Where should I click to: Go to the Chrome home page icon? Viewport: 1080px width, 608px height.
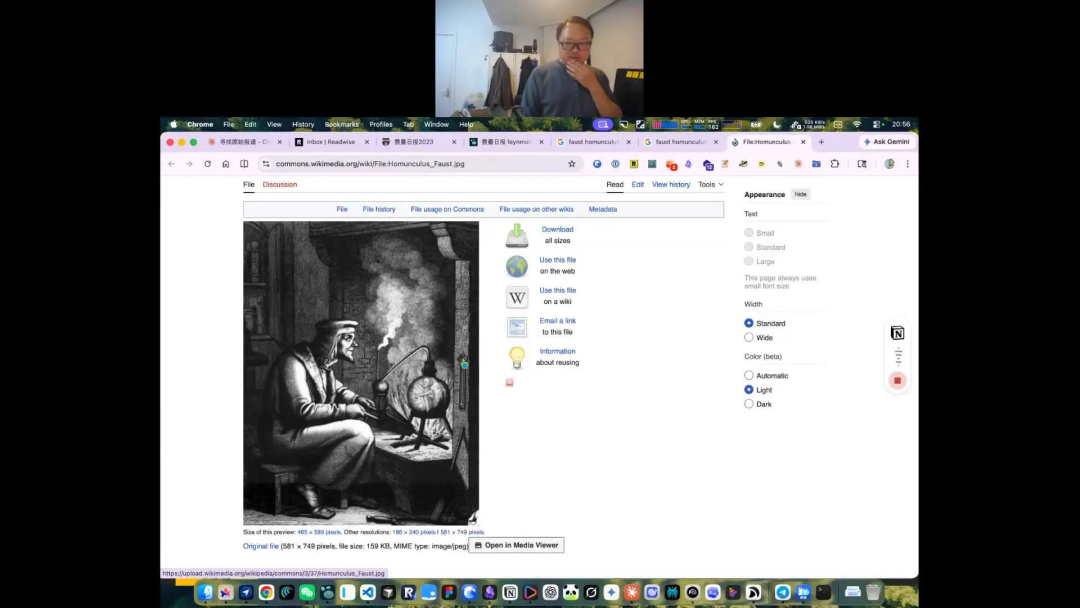coord(226,164)
